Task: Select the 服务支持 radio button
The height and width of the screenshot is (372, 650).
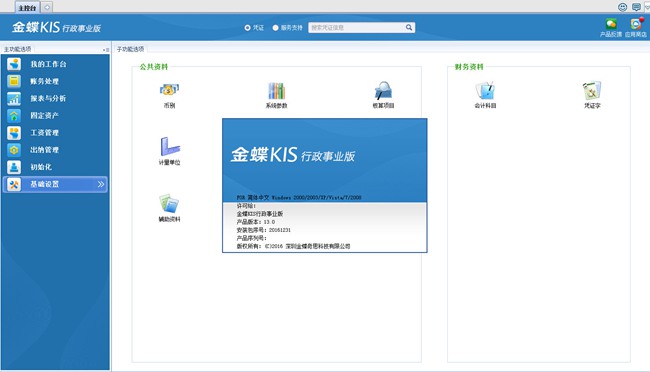Action: (275, 28)
